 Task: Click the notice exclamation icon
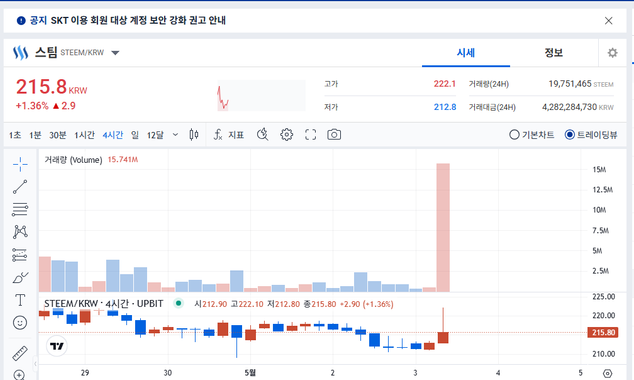21,21
